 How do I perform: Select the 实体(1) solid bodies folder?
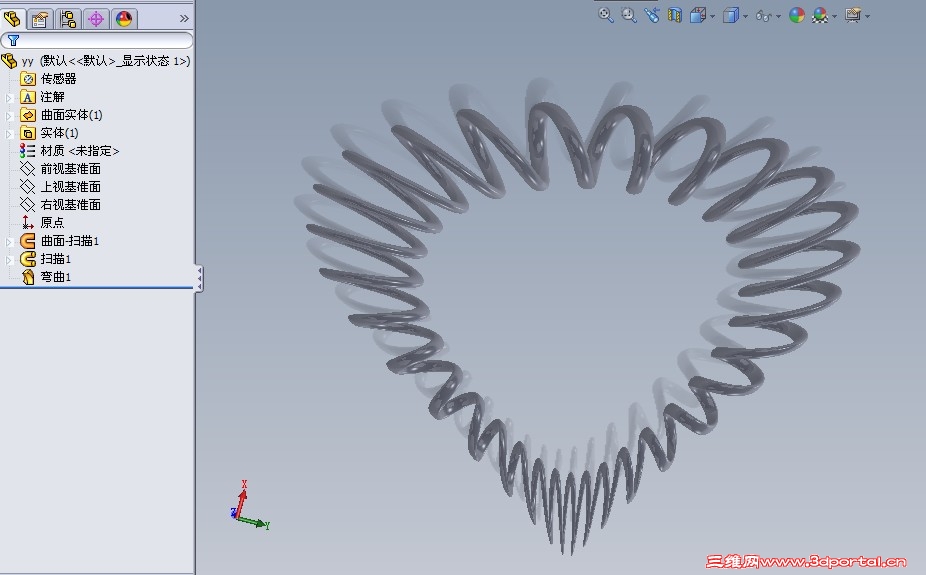(x=59, y=133)
